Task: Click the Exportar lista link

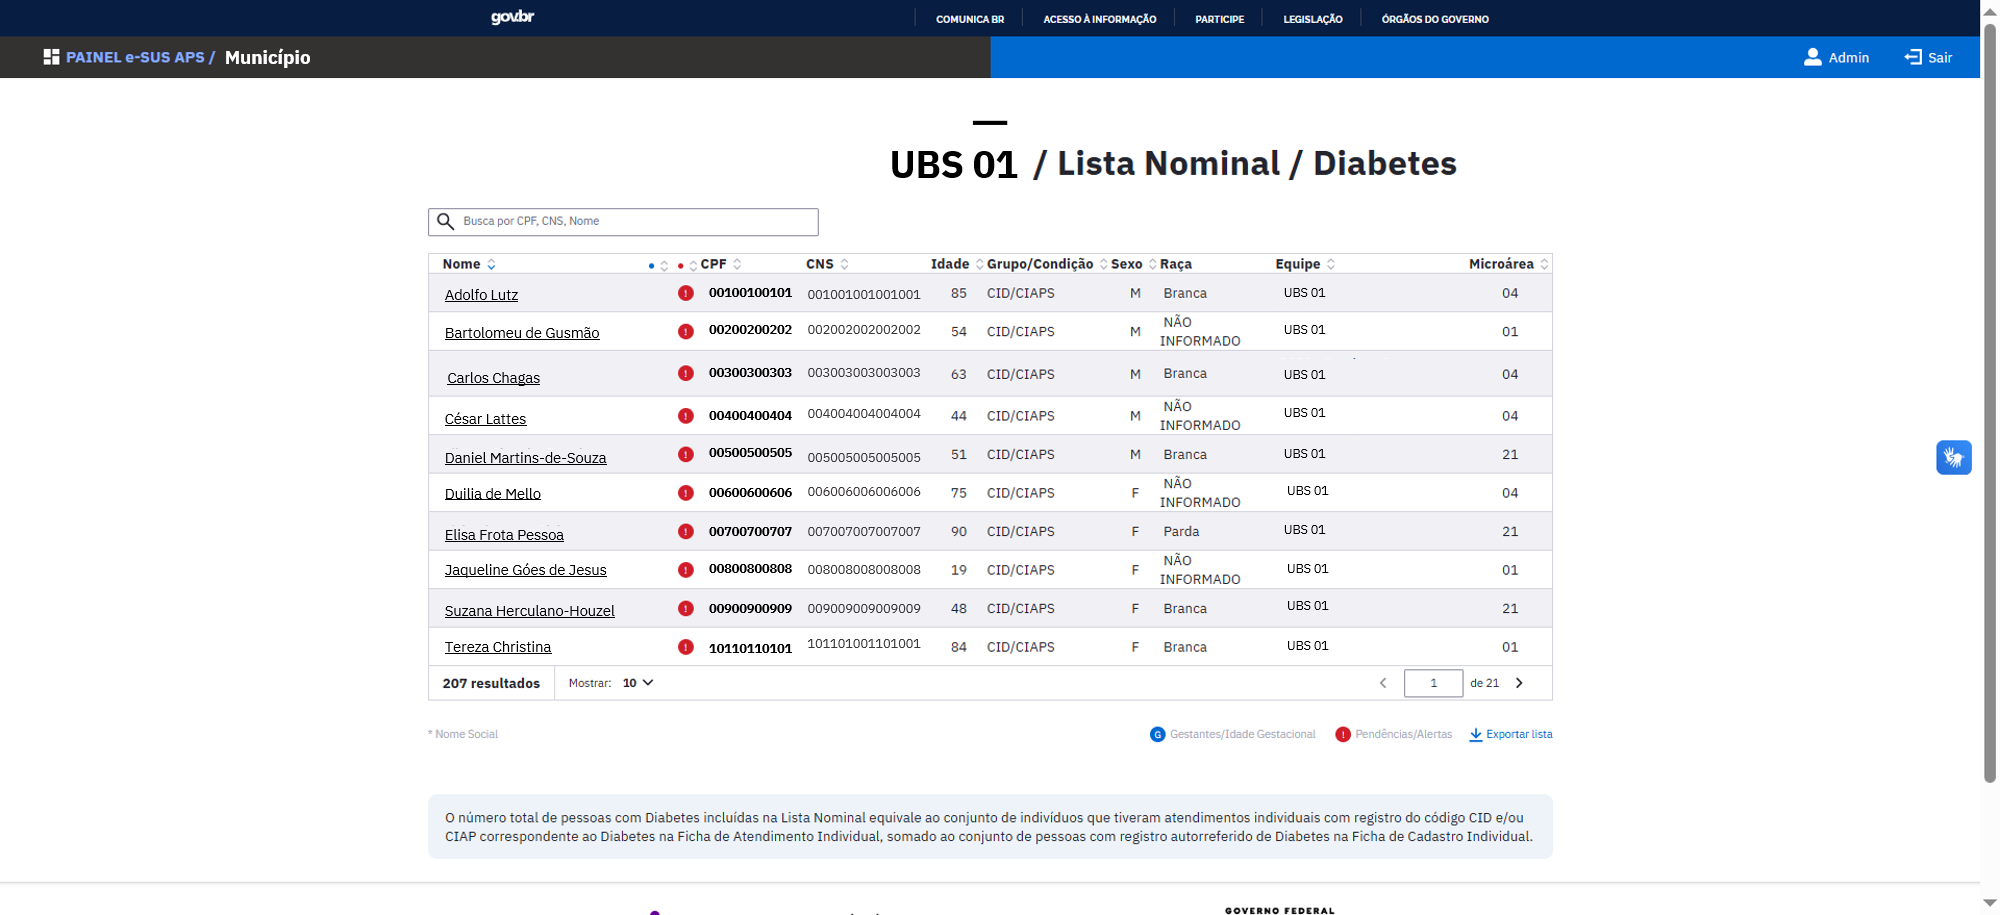Action: click(x=1518, y=734)
